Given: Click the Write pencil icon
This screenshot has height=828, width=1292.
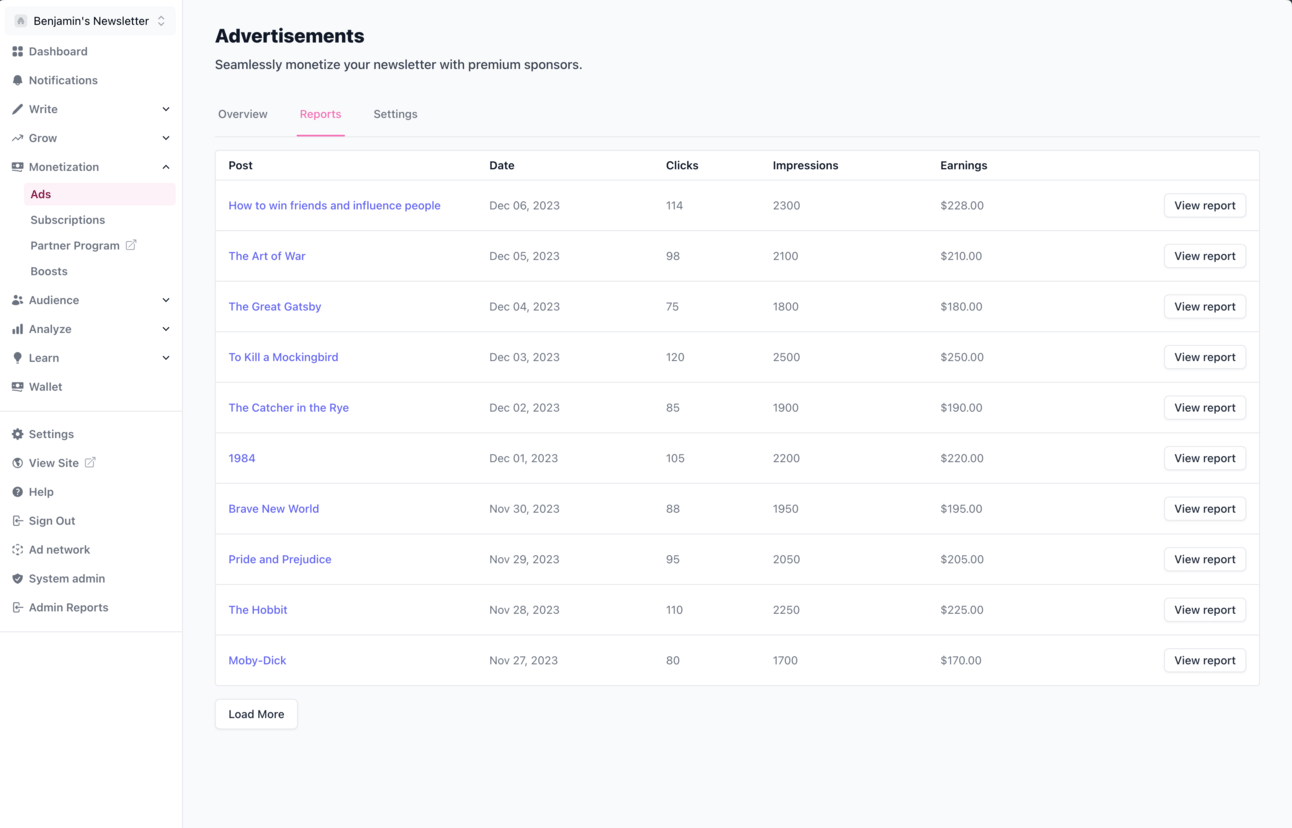Looking at the screenshot, I should pos(17,109).
